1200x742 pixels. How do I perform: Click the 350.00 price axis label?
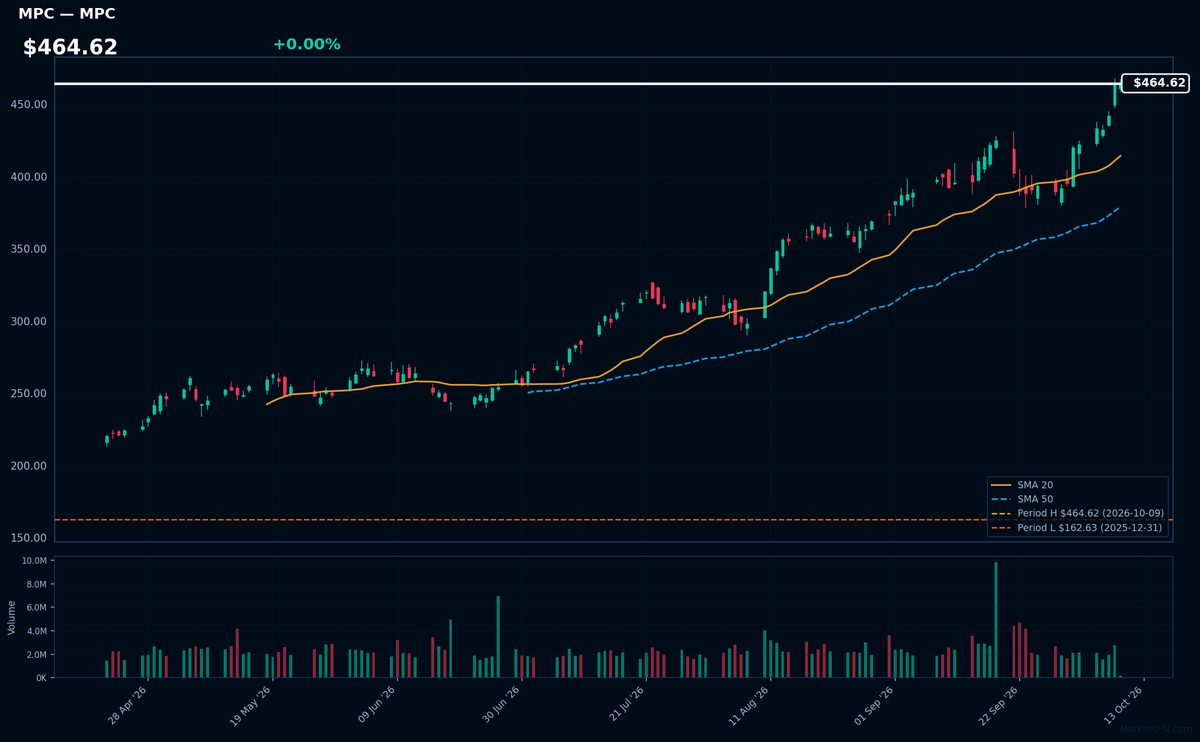pyautogui.click(x=29, y=249)
